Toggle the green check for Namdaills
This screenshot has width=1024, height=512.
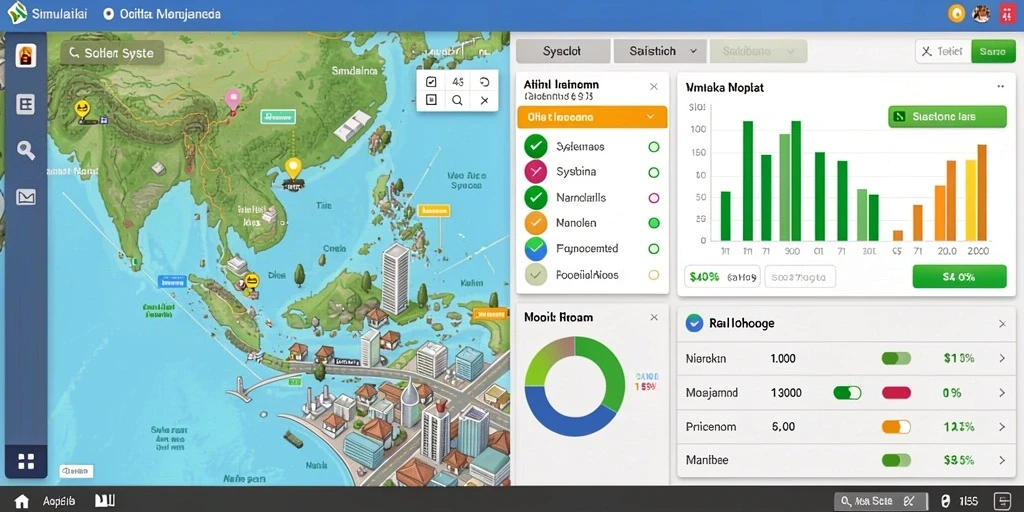(x=536, y=197)
